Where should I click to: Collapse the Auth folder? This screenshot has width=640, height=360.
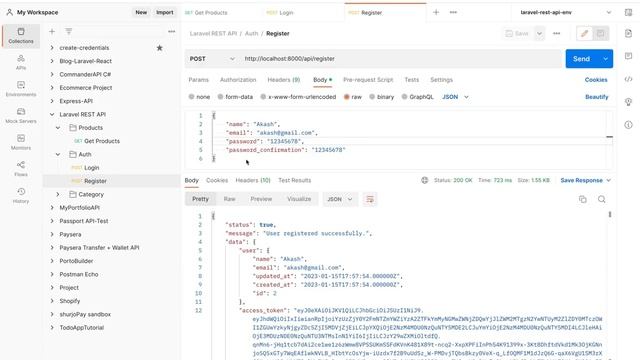[58, 154]
